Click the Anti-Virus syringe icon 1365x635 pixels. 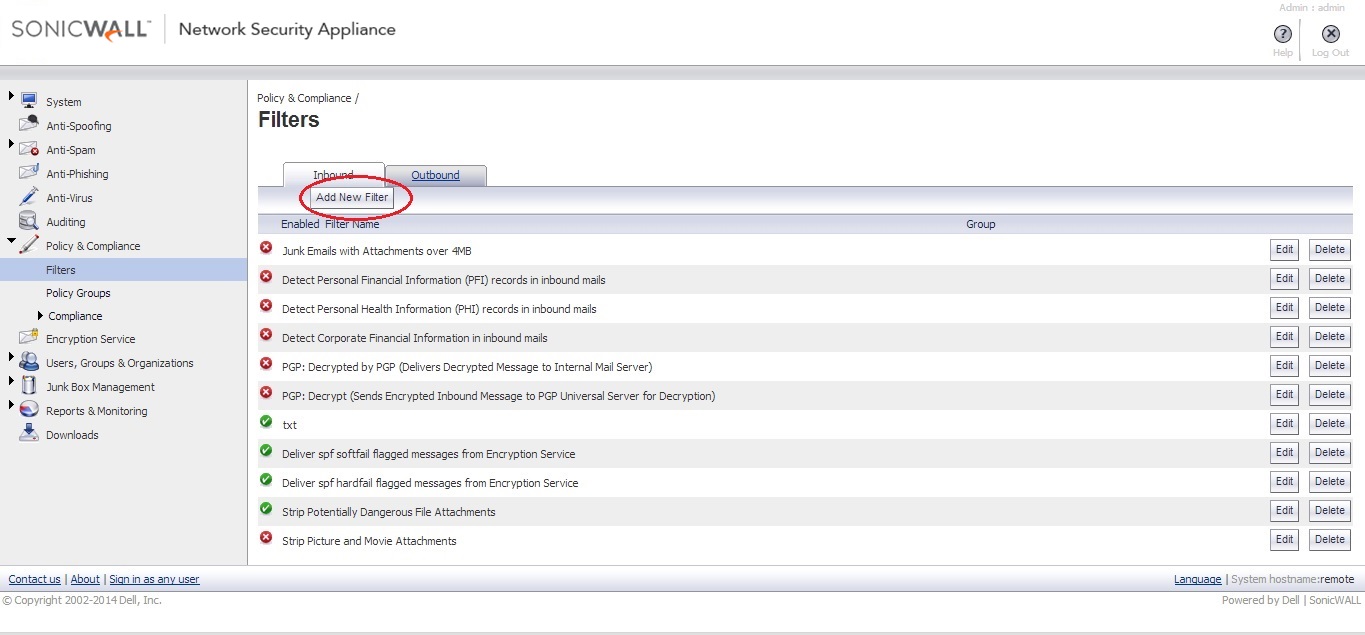[x=29, y=197]
